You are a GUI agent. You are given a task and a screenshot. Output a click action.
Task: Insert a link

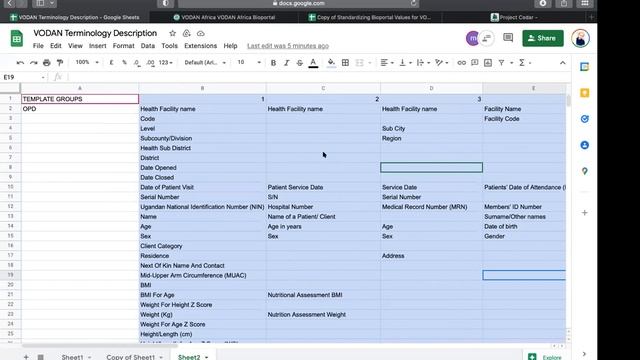tap(461, 63)
